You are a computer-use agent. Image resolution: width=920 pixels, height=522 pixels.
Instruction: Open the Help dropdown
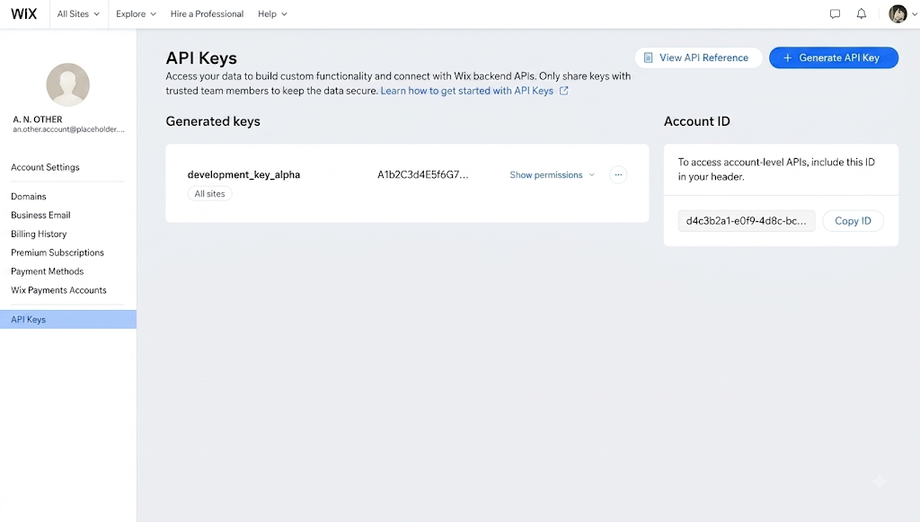pos(272,13)
